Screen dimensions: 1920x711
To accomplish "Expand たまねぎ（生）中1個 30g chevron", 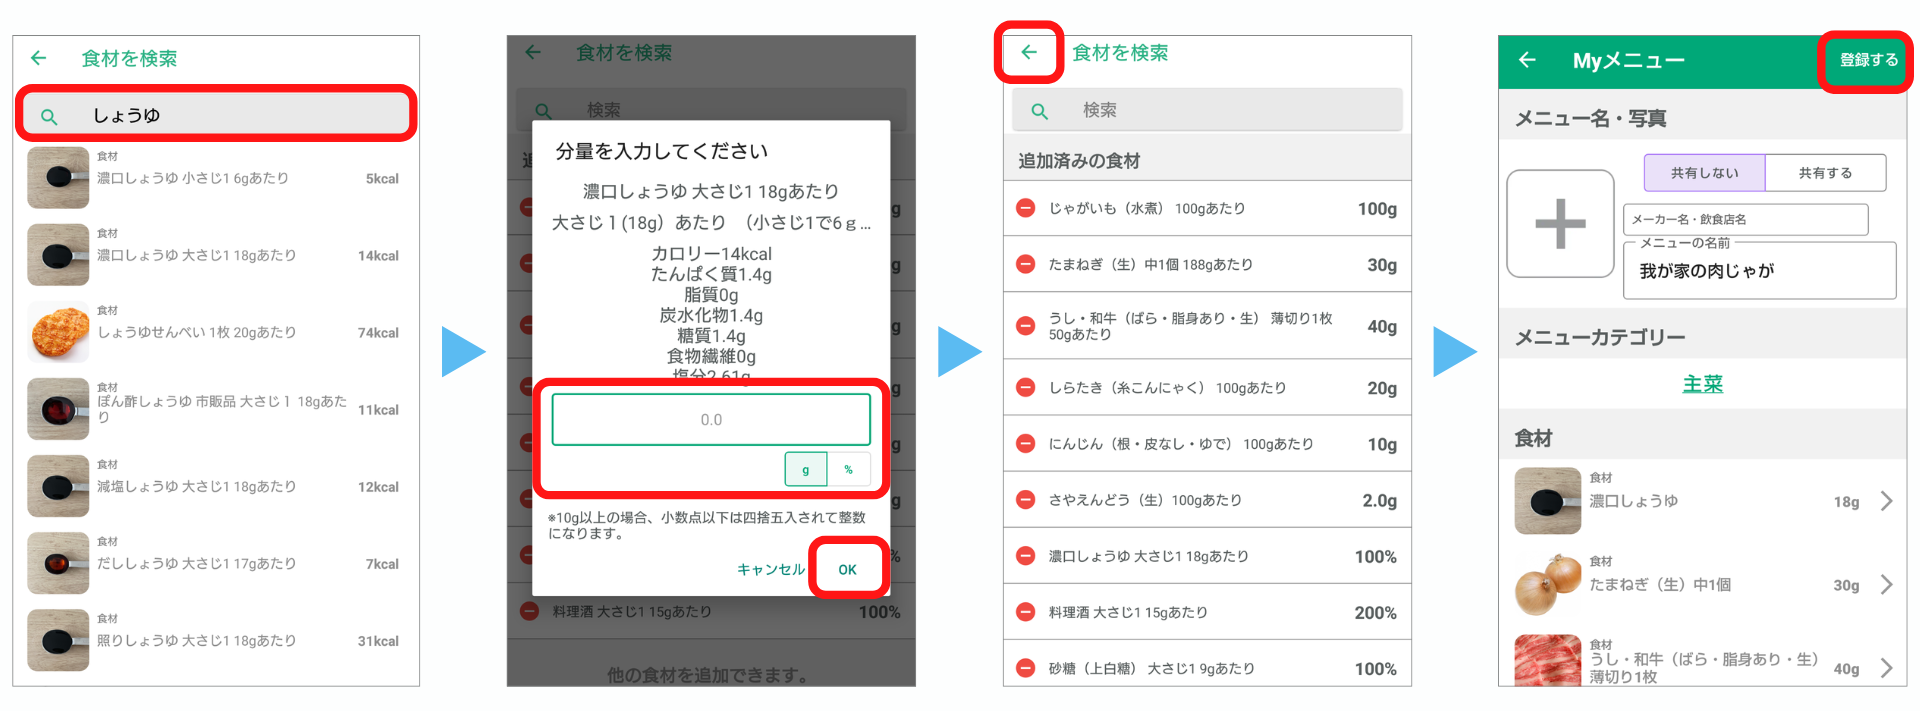I will 1886,585.
